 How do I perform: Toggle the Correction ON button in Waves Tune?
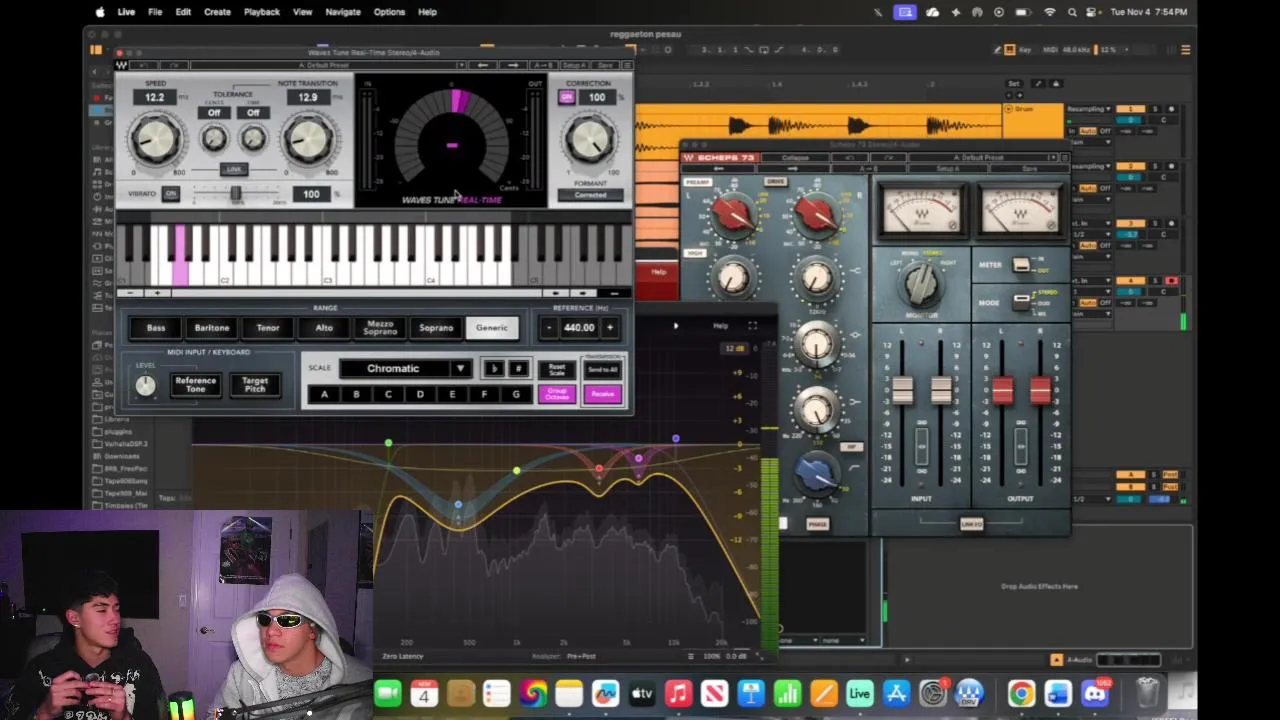tap(567, 97)
